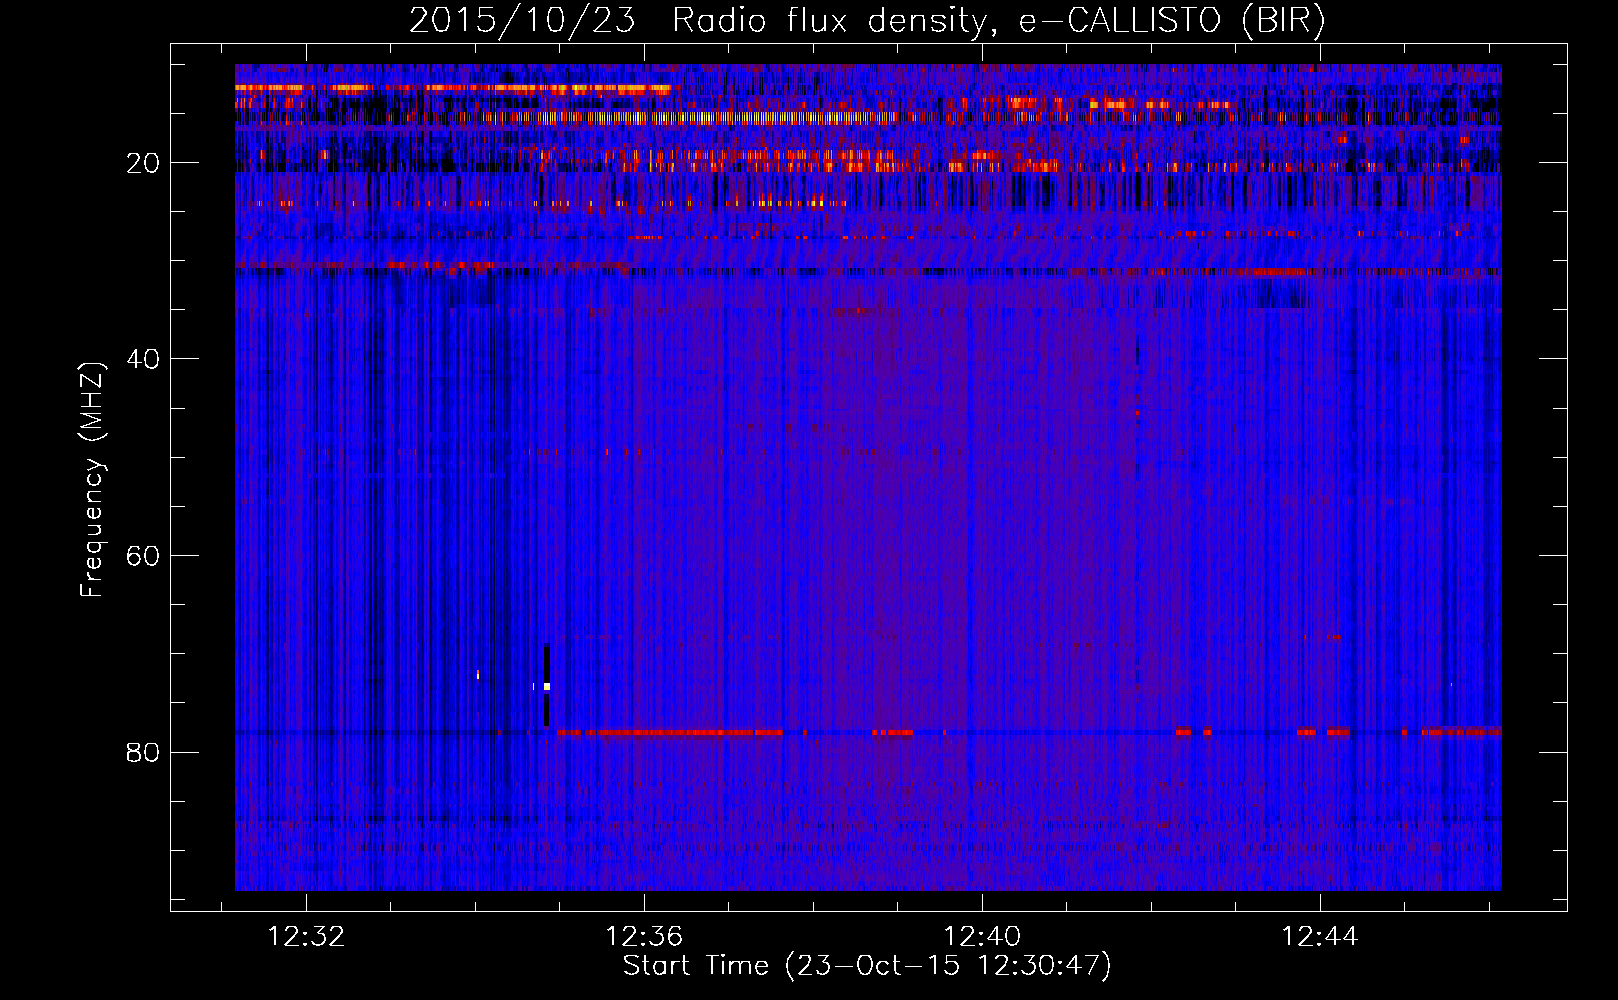This screenshot has height=1000, width=1618.
Task: Click the 20 MHz frequency tick label
Action: [144, 163]
